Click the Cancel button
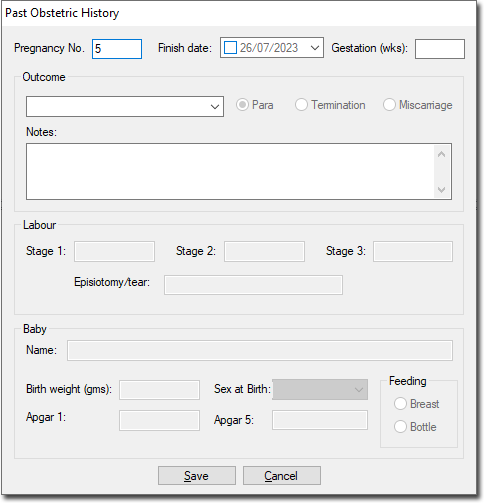Image resolution: width=485 pixels, height=504 pixels. tap(282, 476)
